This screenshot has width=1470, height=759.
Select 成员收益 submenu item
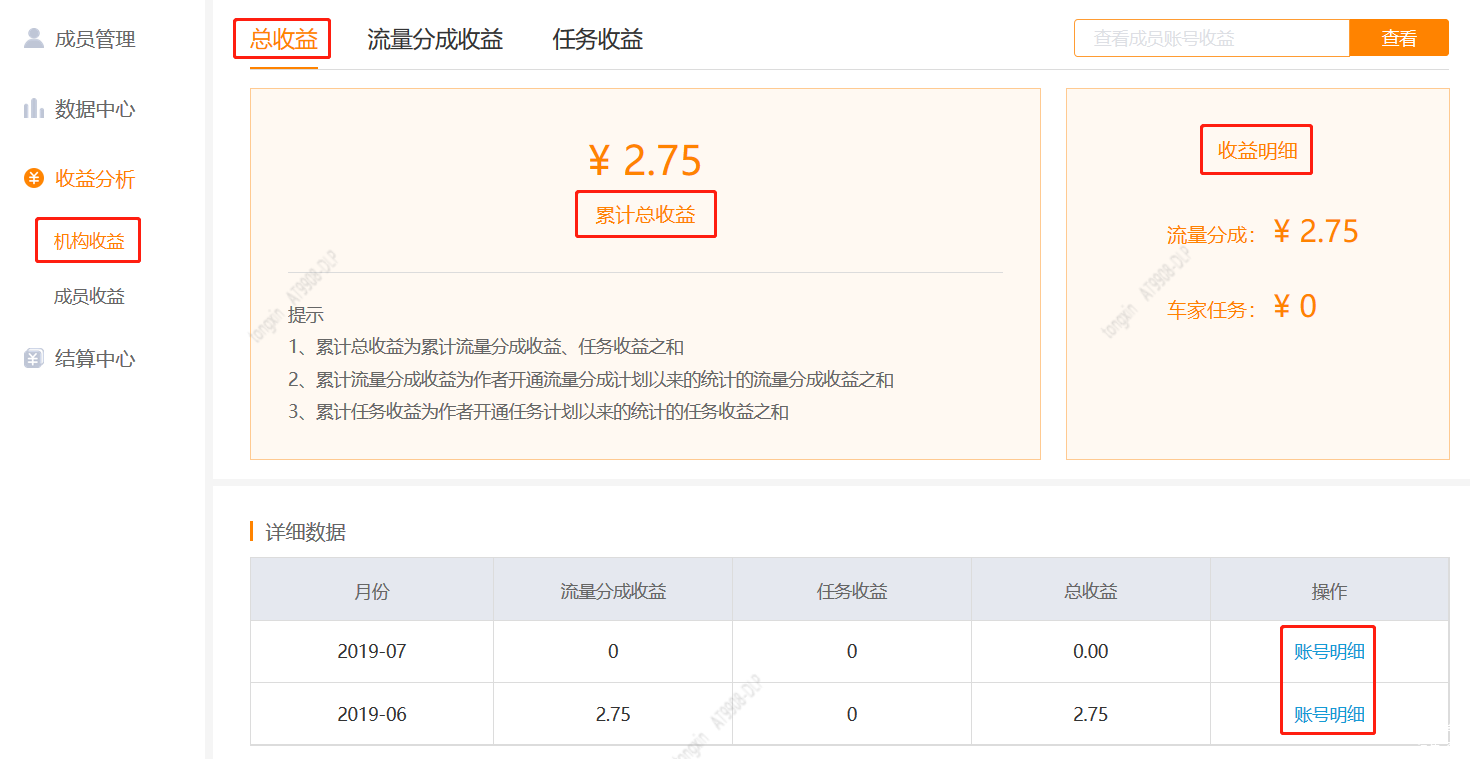tap(89, 297)
